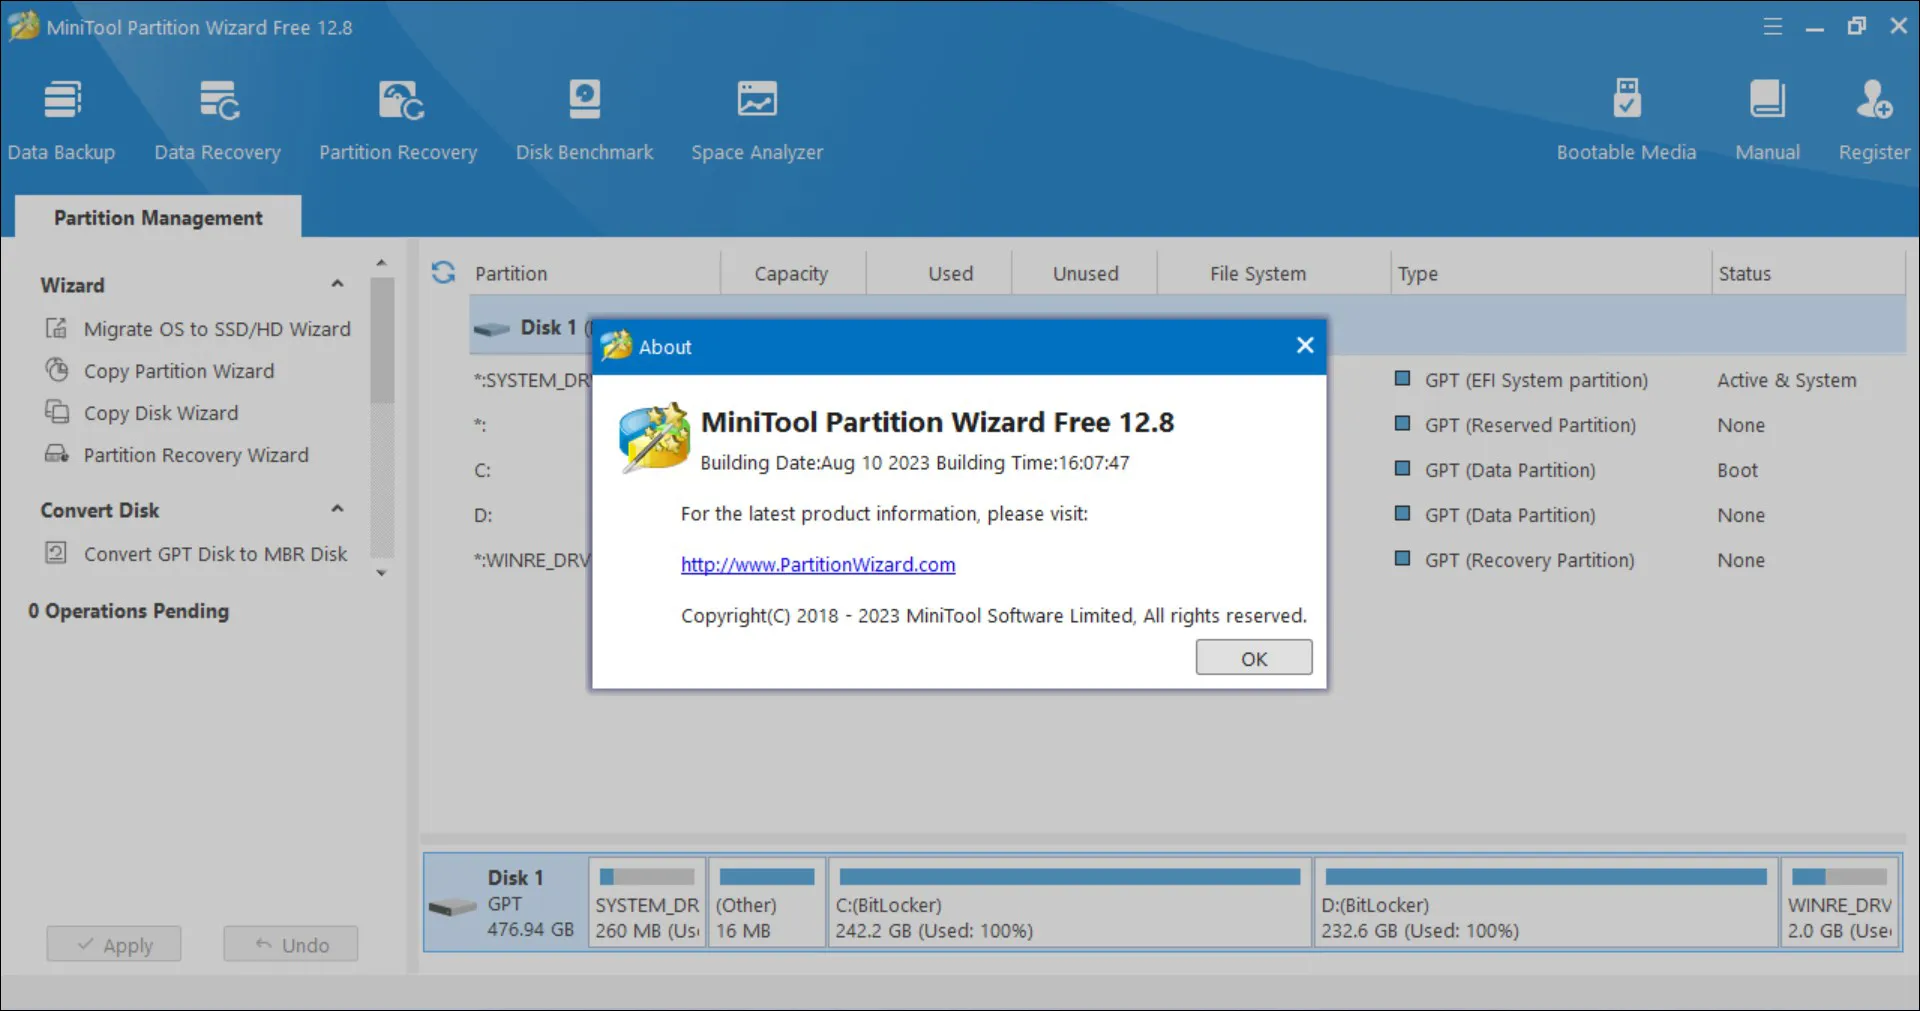The width and height of the screenshot is (1920, 1011).
Task: Select the C:(BitLocker) partition block
Action: point(1069,904)
